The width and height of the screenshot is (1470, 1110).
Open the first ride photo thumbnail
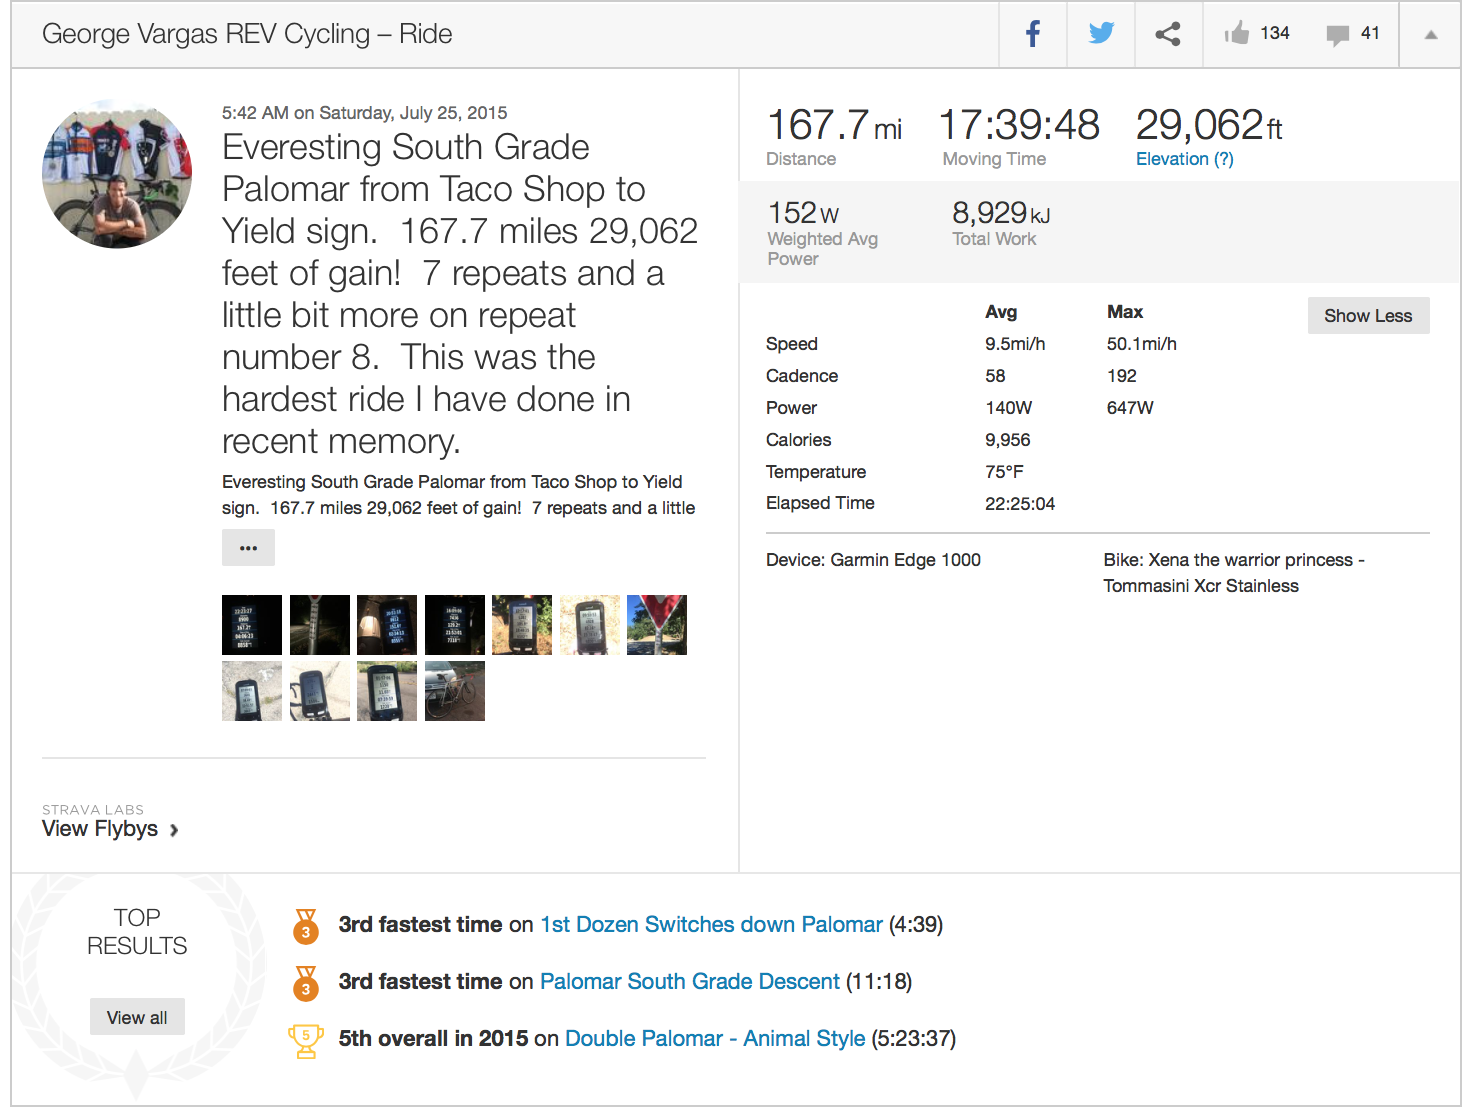pyautogui.click(x=252, y=625)
